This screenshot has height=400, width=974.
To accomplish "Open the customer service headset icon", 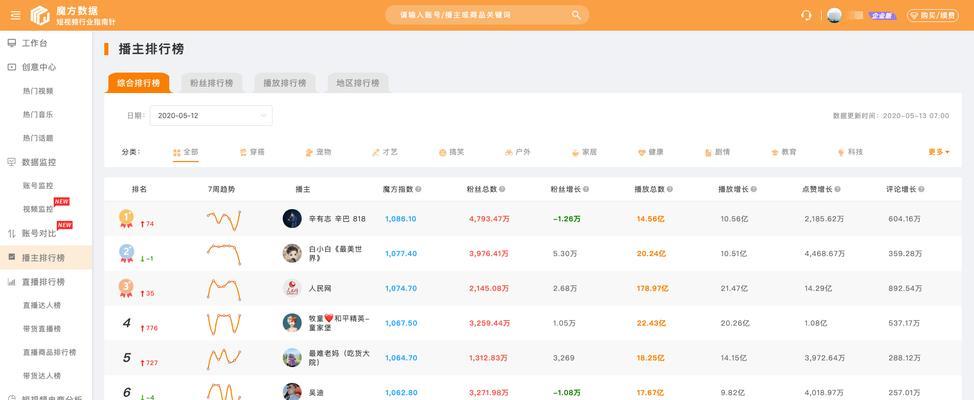I will pyautogui.click(x=806, y=16).
